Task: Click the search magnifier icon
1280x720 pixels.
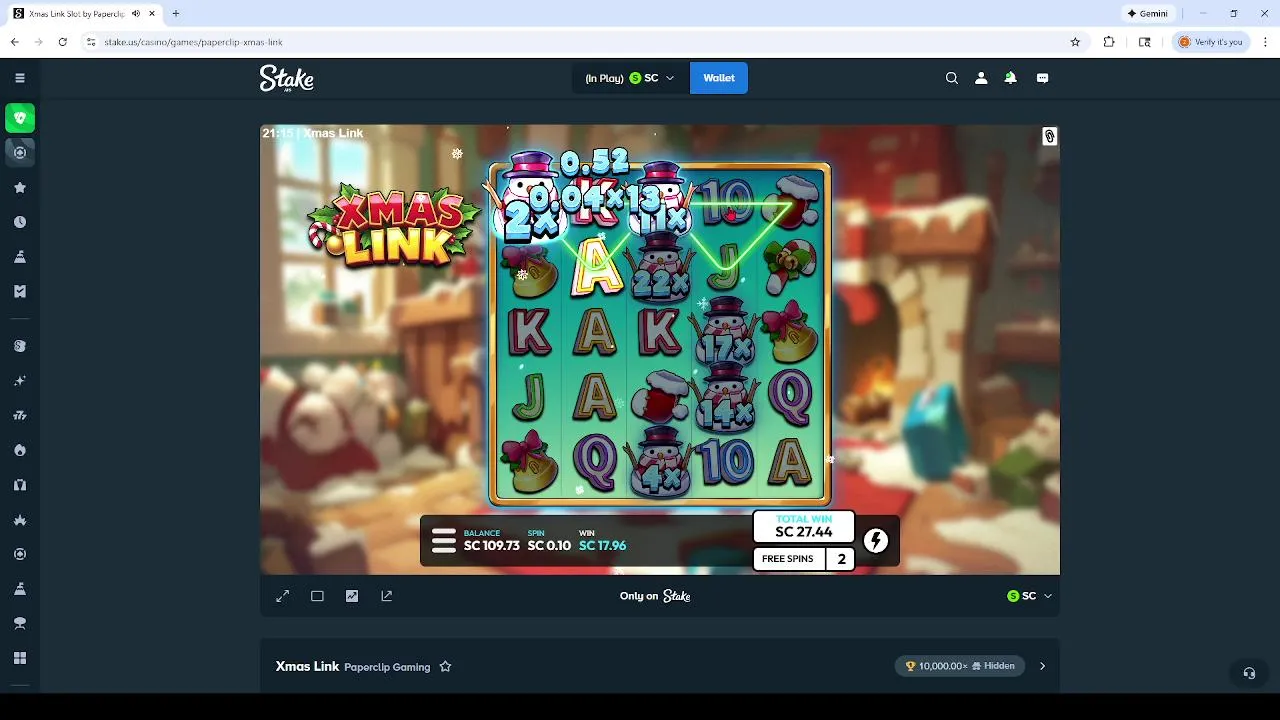Action: pos(952,78)
